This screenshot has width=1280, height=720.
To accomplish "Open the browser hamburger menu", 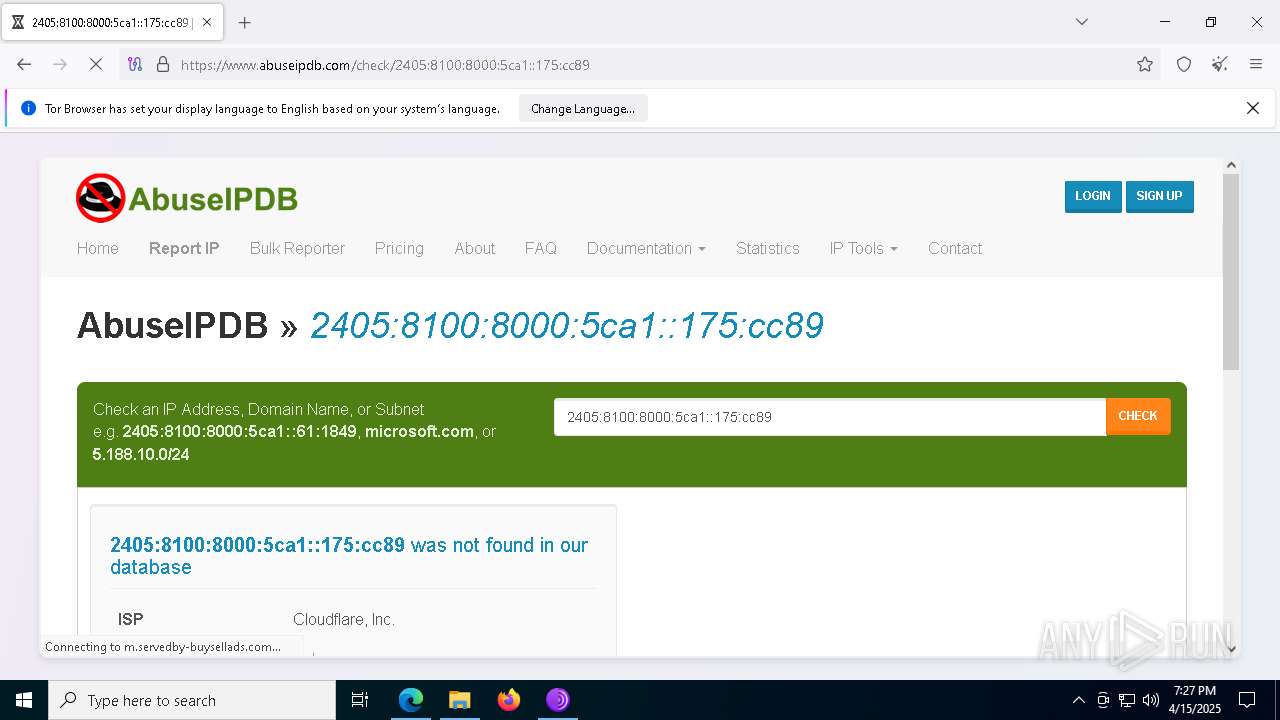I will click(x=1256, y=64).
